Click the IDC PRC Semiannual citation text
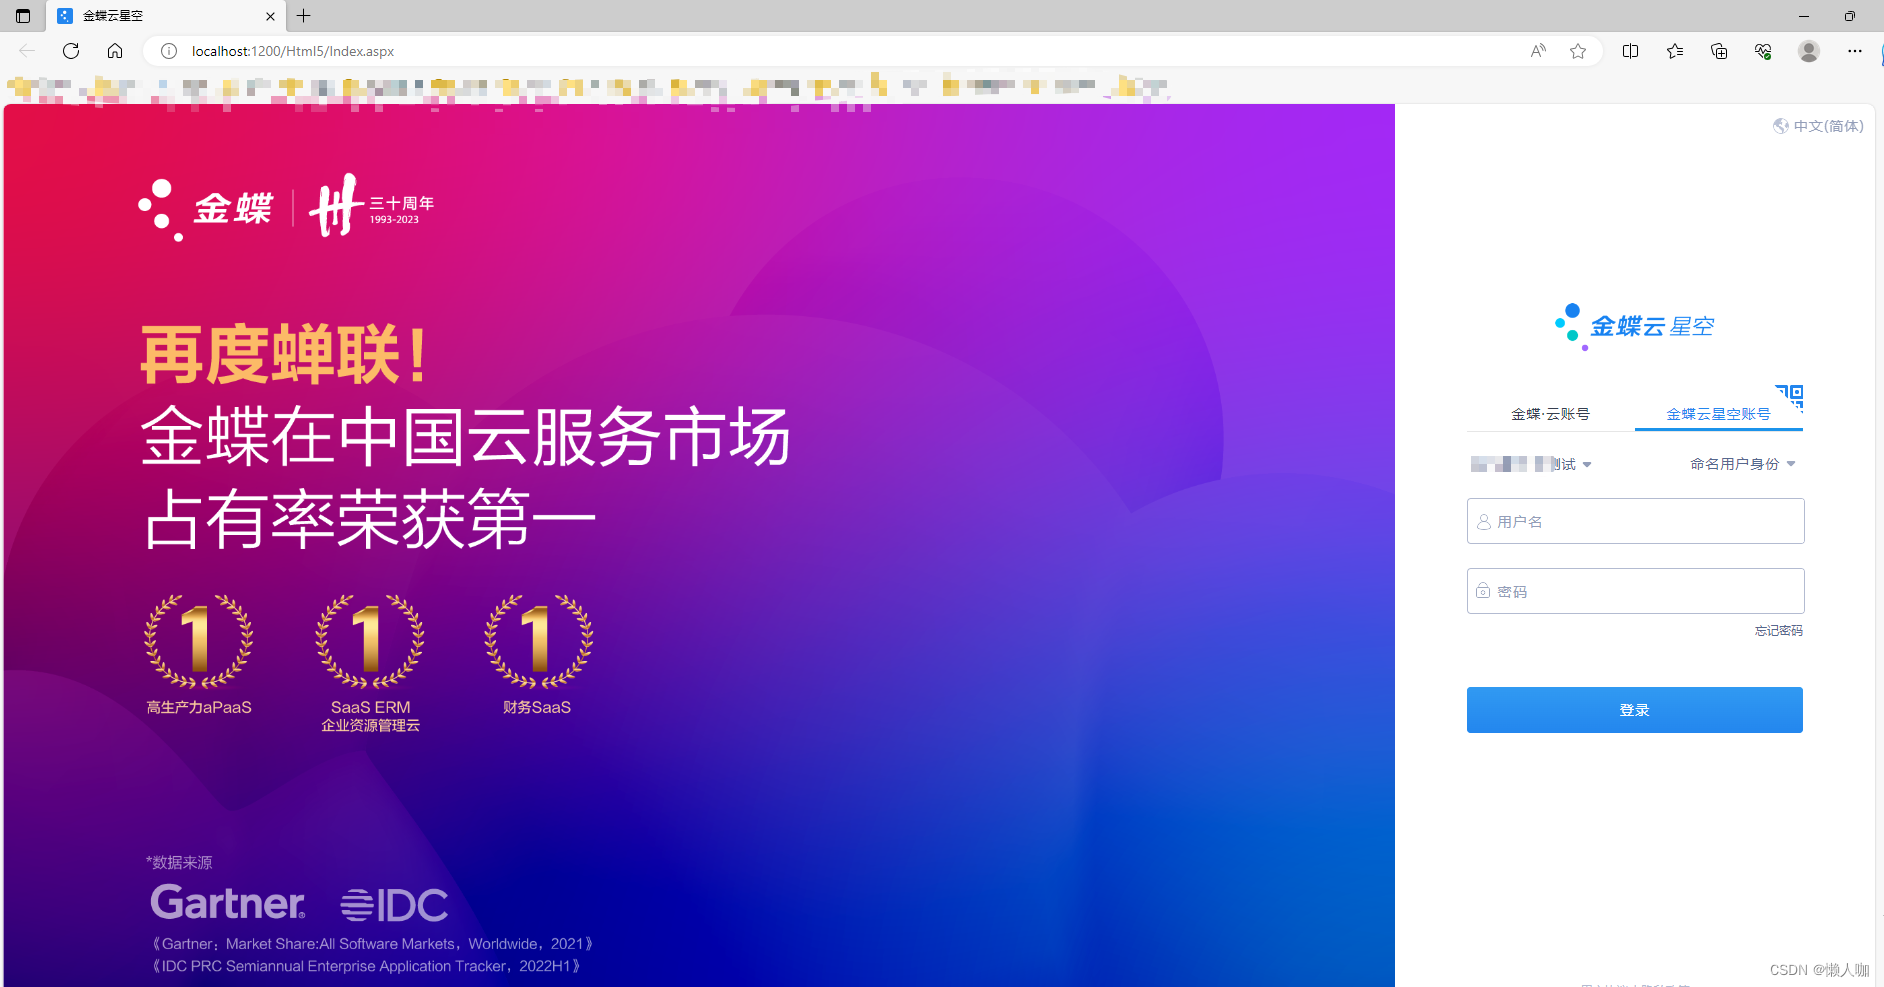 coord(366,966)
